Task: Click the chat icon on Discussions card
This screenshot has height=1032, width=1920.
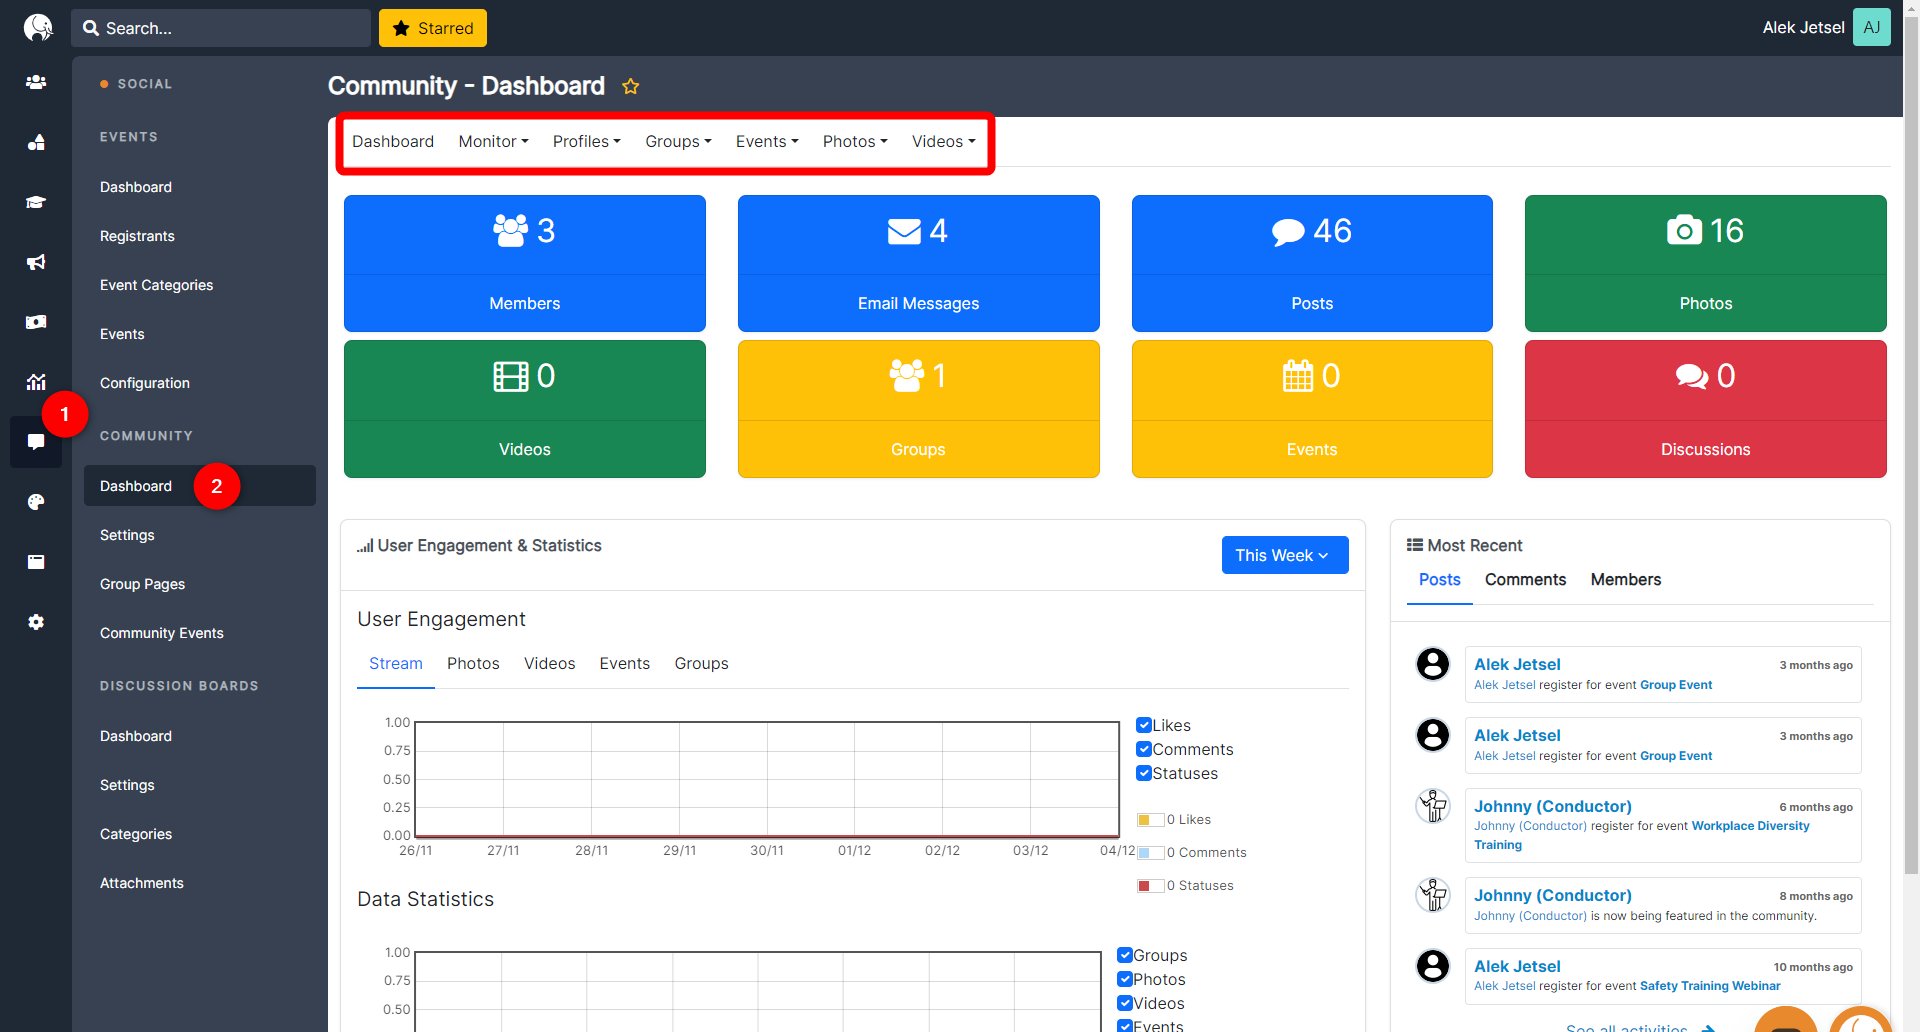Action: (1692, 377)
